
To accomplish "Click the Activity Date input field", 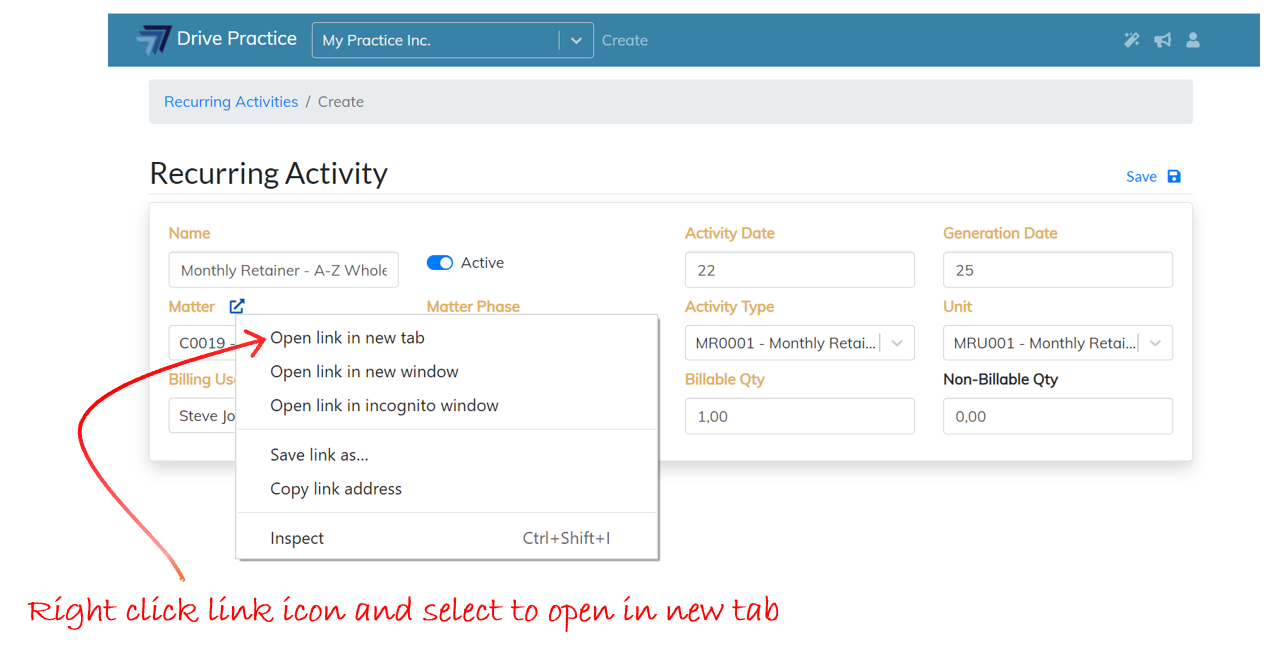I will pos(799,270).
